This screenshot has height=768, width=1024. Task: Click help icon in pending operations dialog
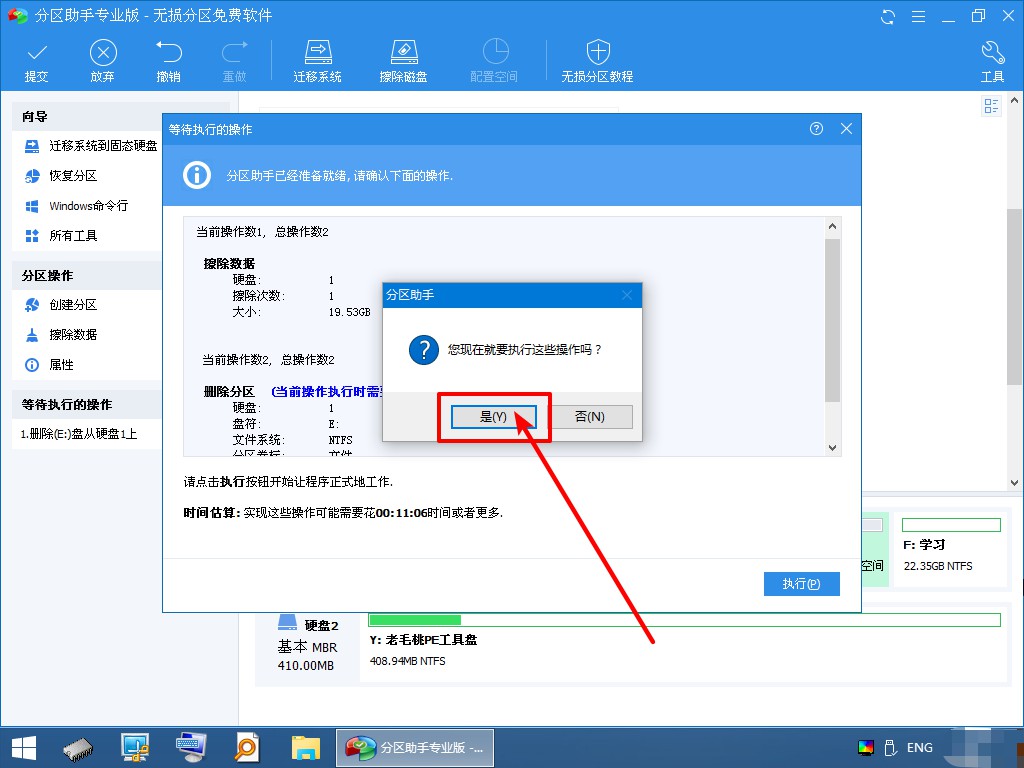tap(816, 129)
